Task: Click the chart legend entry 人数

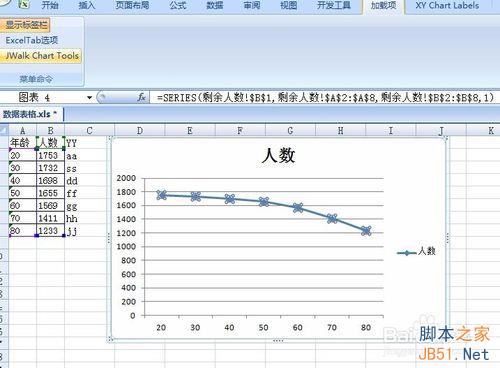Action: [x=417, y=252]
